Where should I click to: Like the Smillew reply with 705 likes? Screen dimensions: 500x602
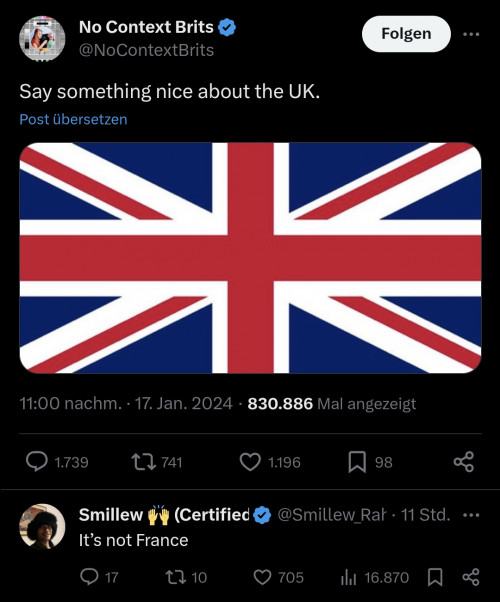click(x=263, y=577)
